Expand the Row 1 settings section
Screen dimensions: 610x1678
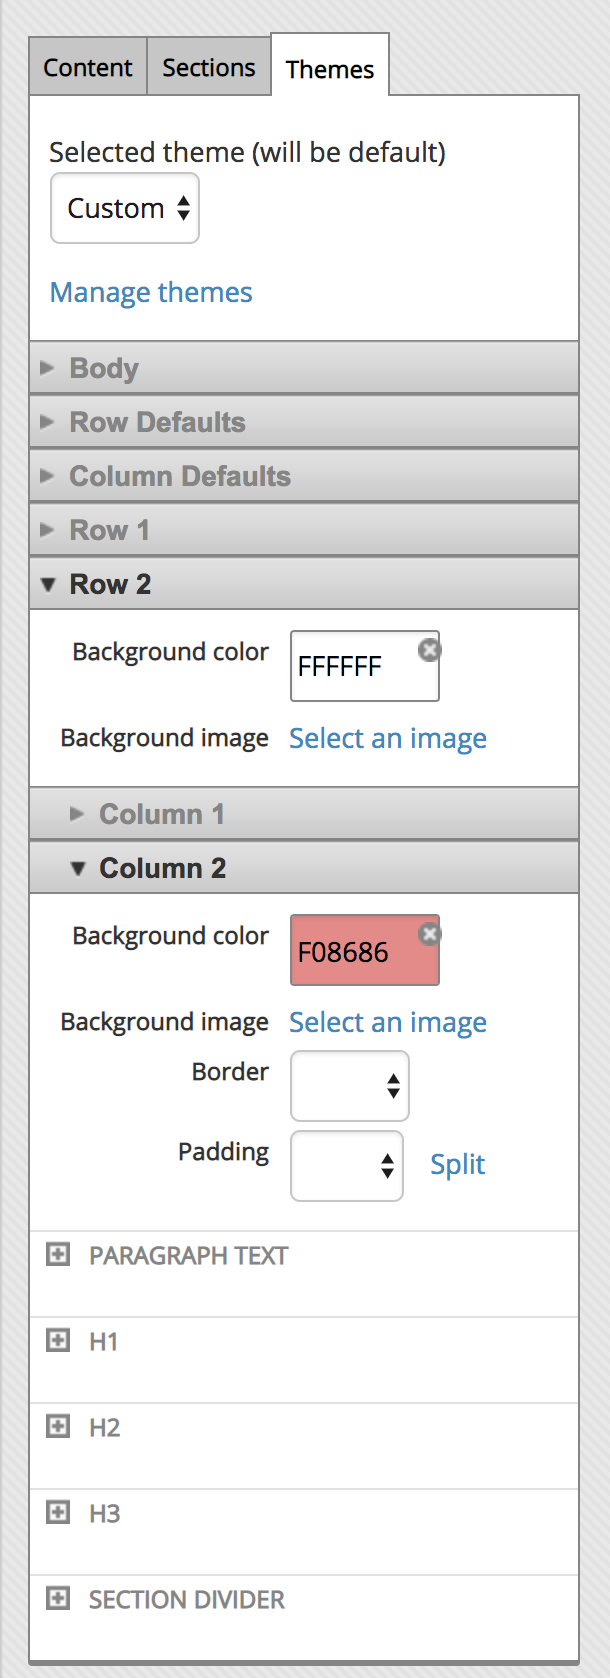click(109, 529)
